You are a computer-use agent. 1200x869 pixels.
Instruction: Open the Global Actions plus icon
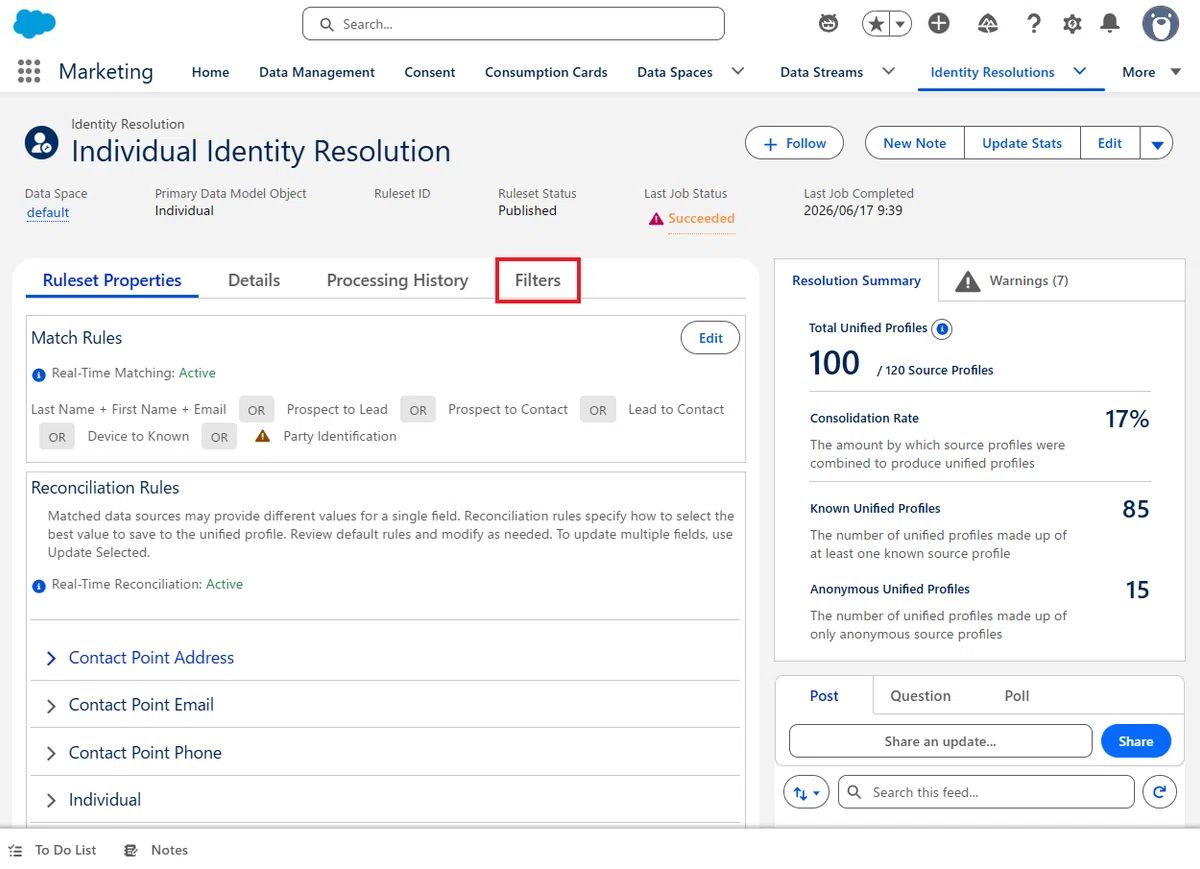point(938,24)
